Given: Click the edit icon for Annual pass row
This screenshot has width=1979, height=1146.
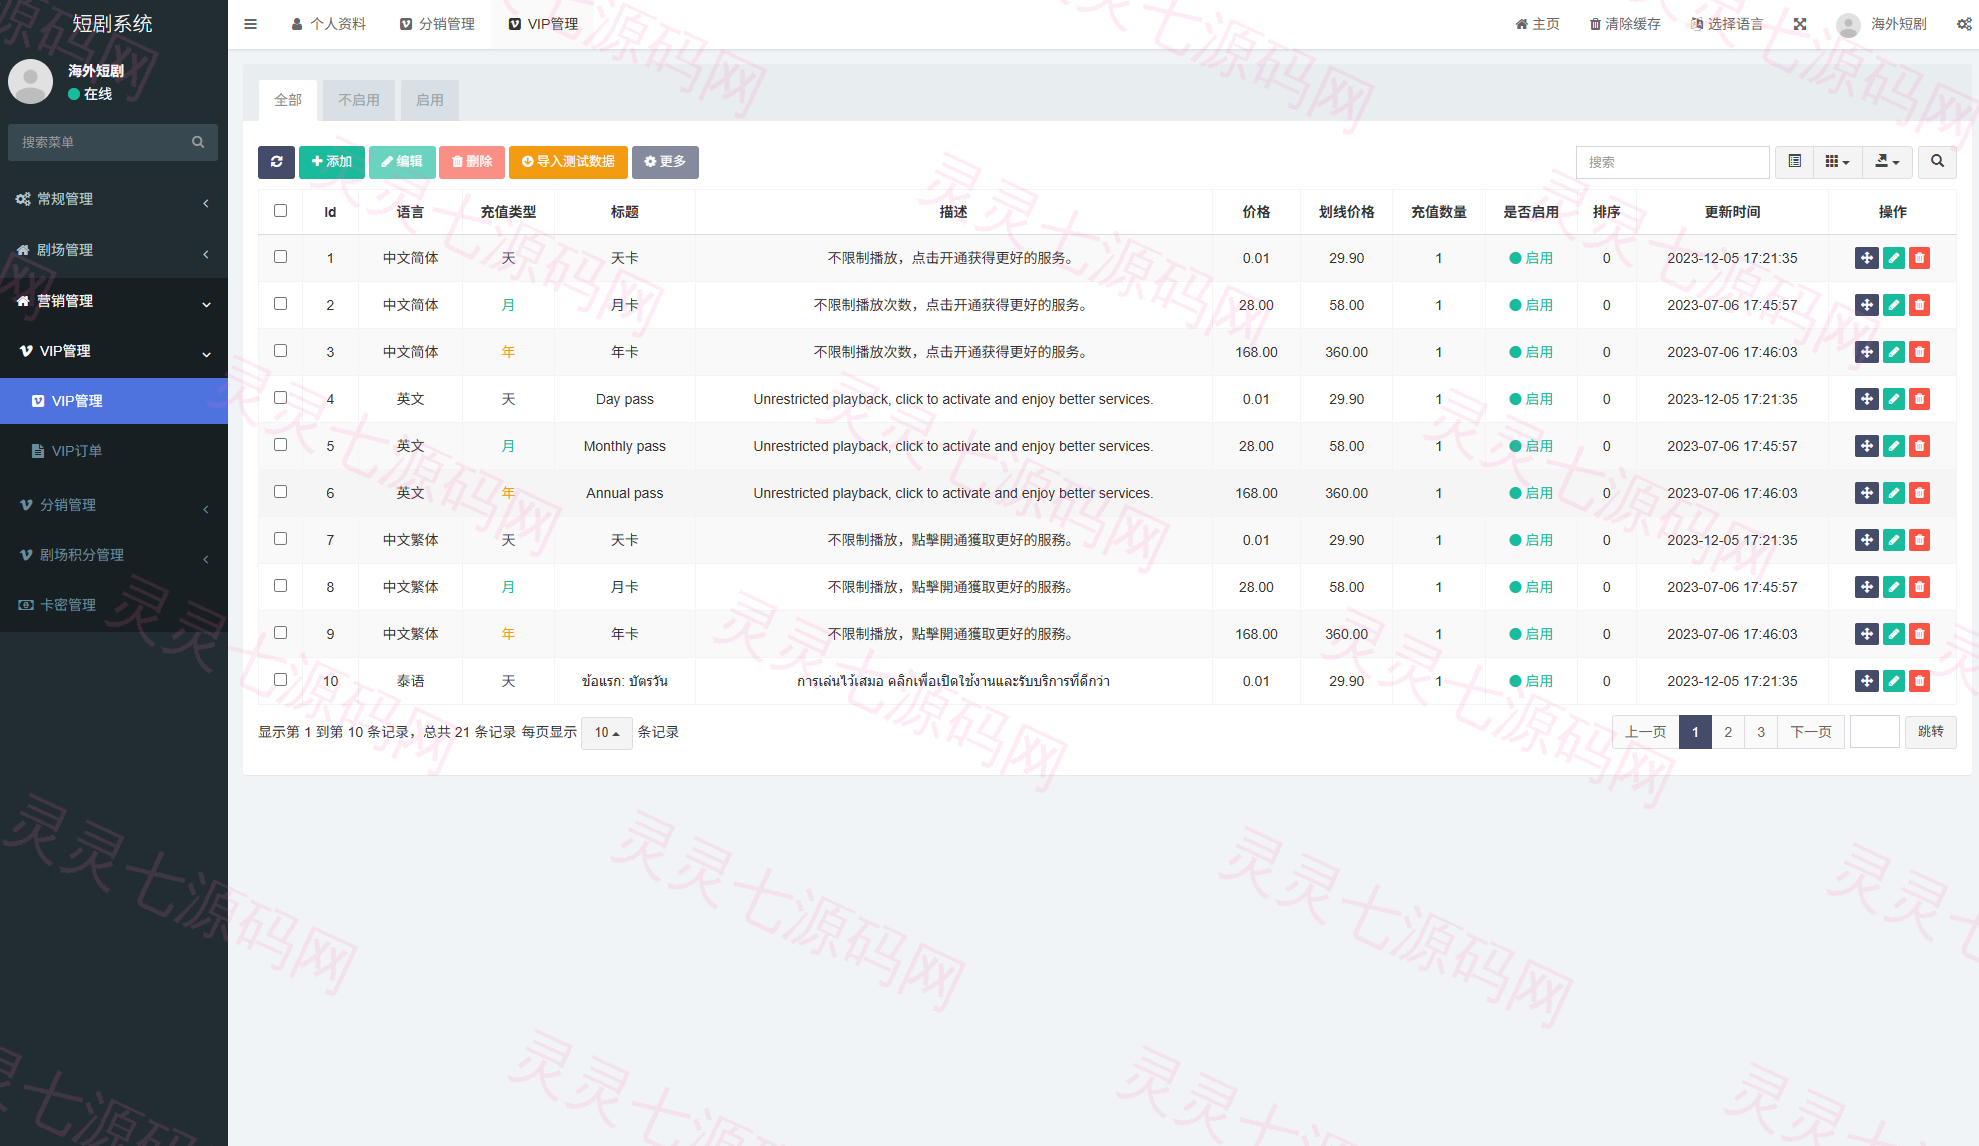Looking at the screenshot, I should pos(1893,493).
